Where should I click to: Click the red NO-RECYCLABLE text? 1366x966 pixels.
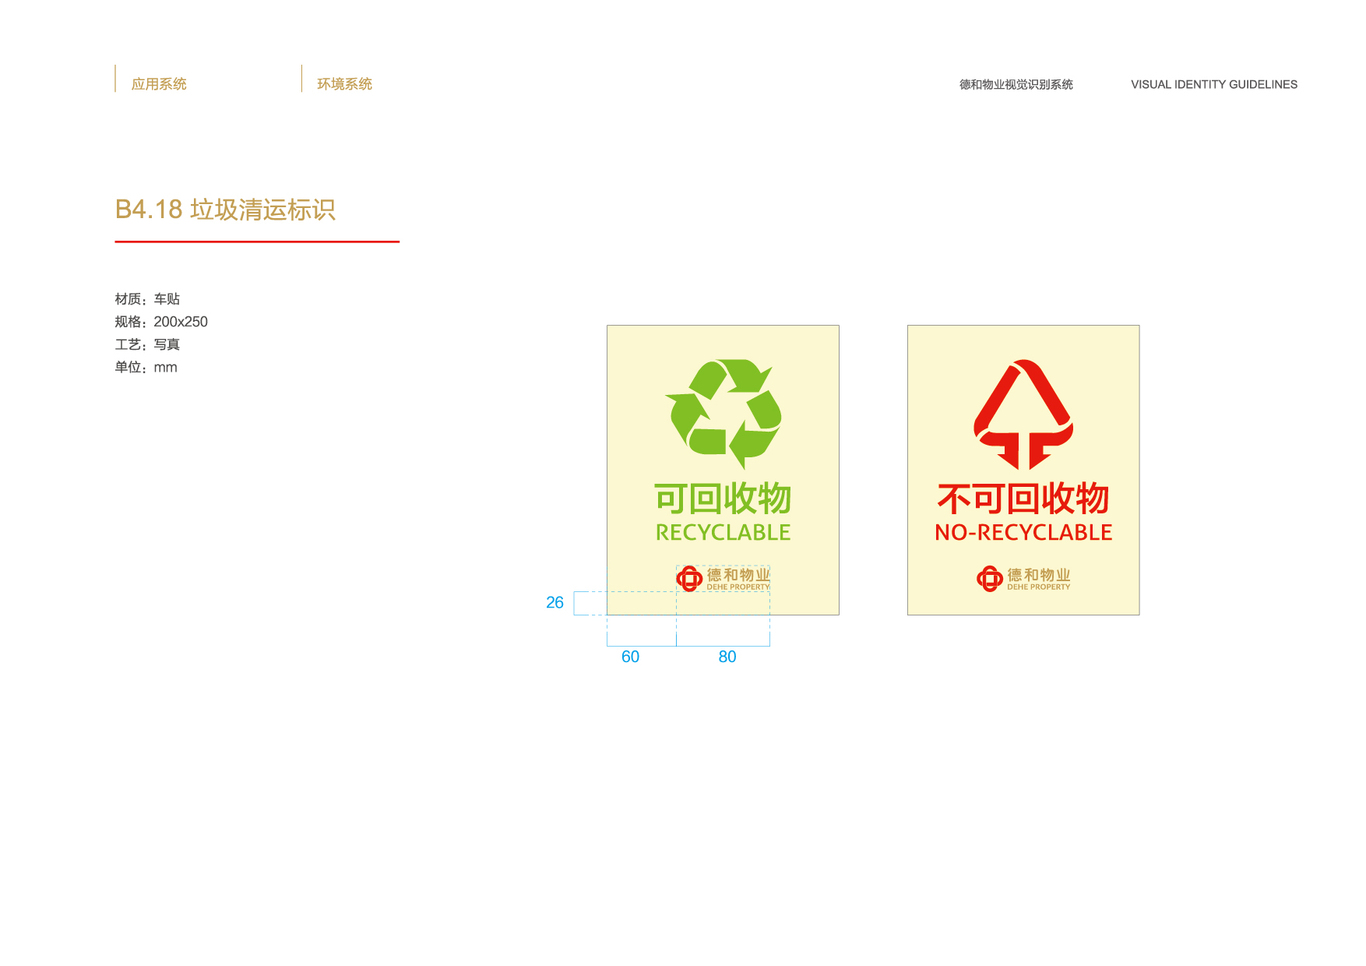(1023, 533)
